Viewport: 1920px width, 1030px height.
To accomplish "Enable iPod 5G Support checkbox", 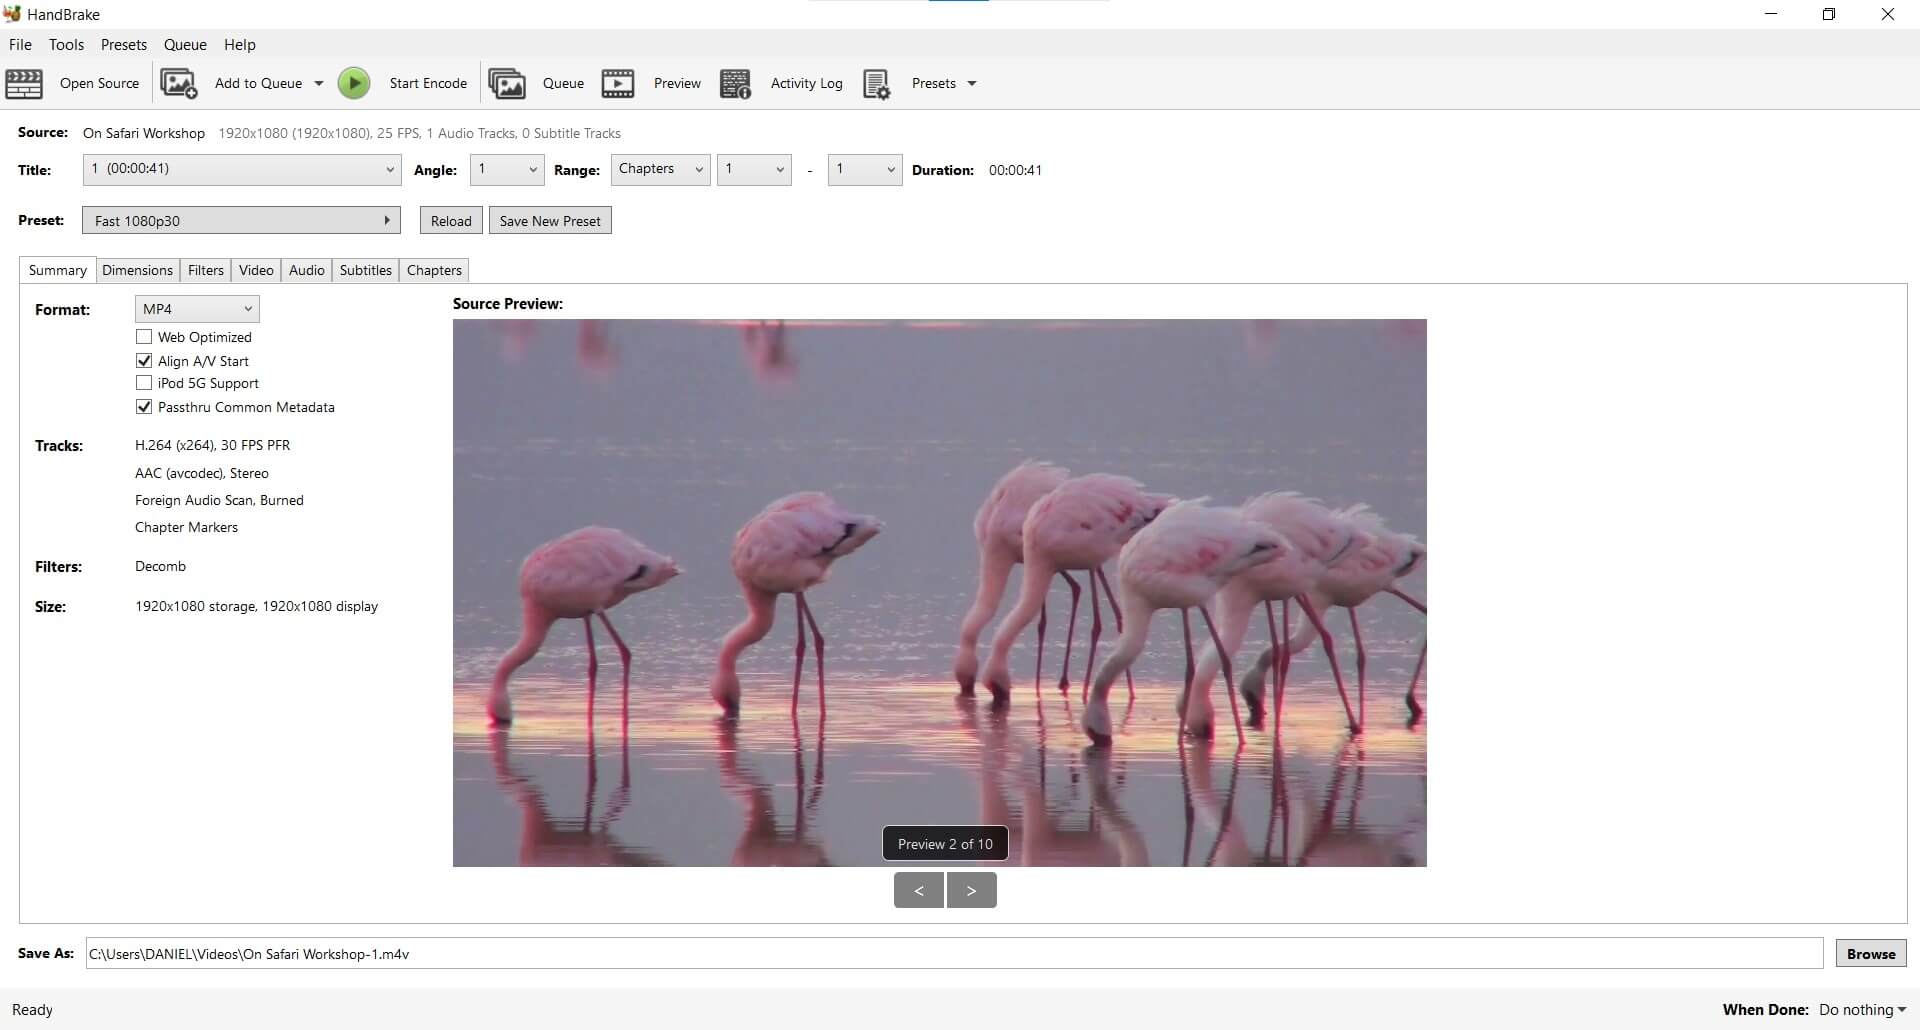I will (144, 383).
